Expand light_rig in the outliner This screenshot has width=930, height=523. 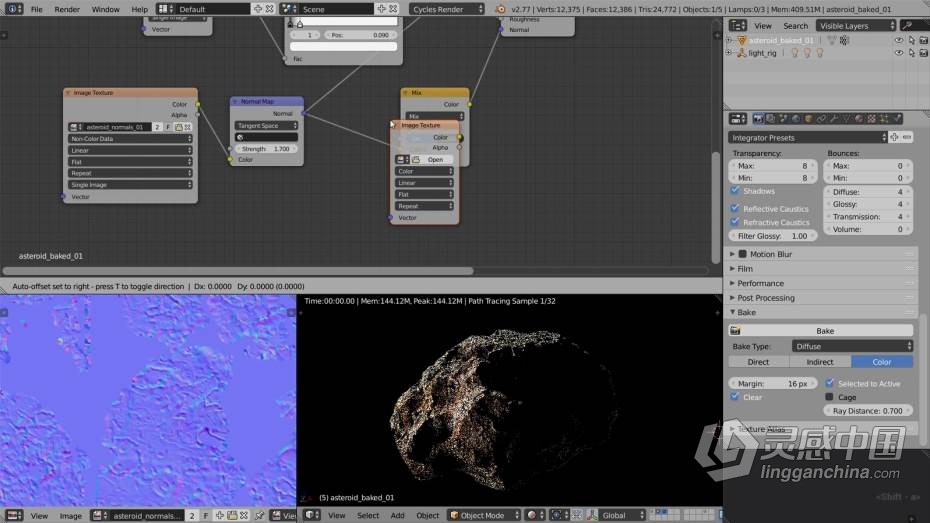[730, 53]
